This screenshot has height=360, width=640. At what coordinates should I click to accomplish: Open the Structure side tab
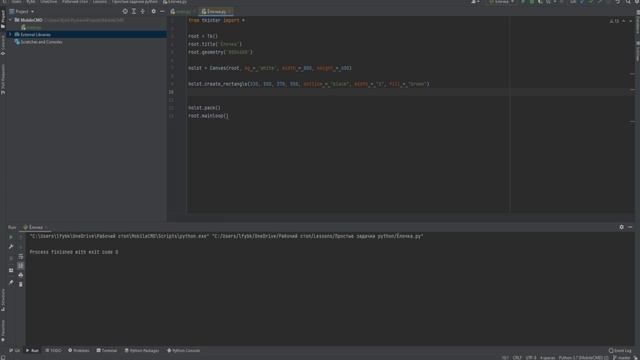click(3, 300)
